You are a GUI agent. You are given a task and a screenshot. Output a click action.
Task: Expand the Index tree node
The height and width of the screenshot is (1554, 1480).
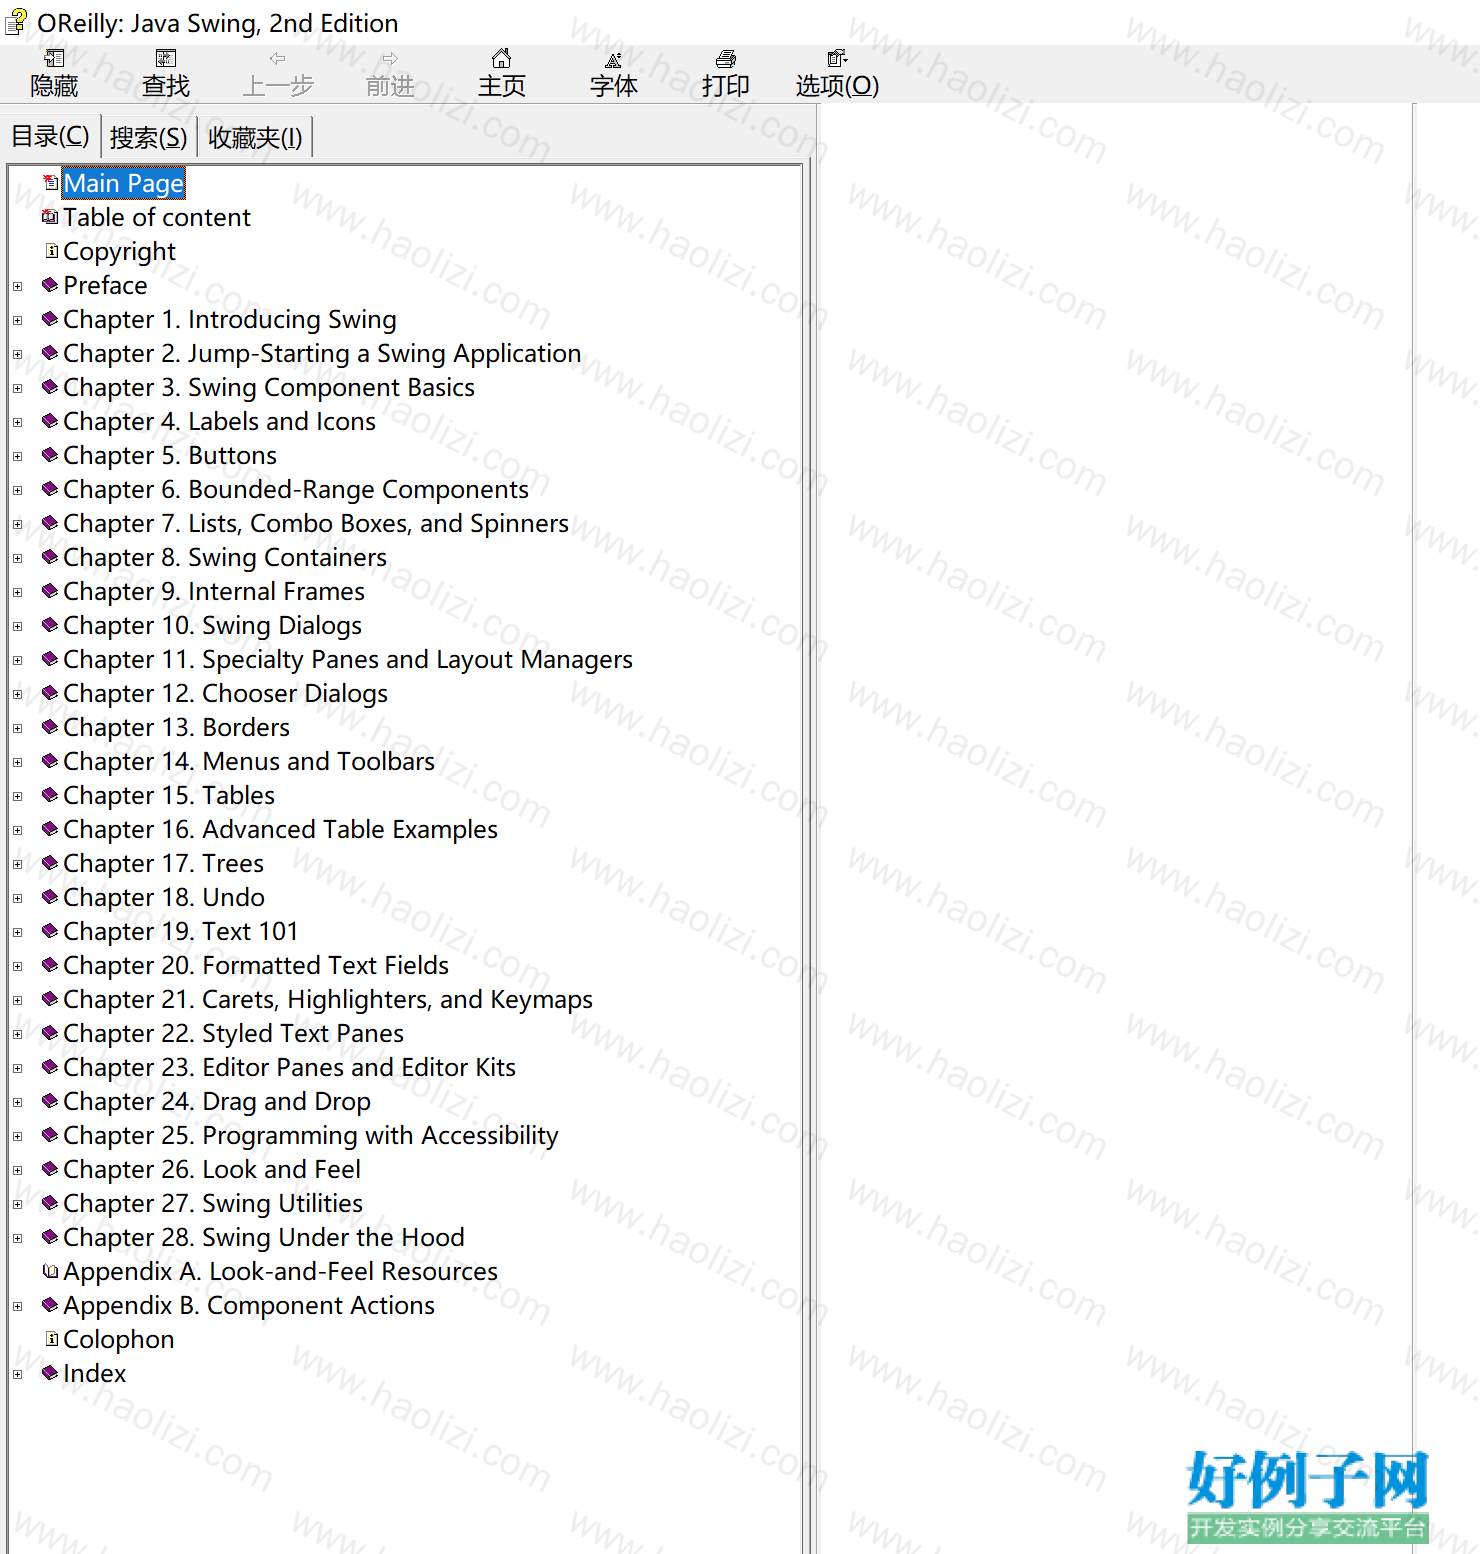(x=17, y=1374)
